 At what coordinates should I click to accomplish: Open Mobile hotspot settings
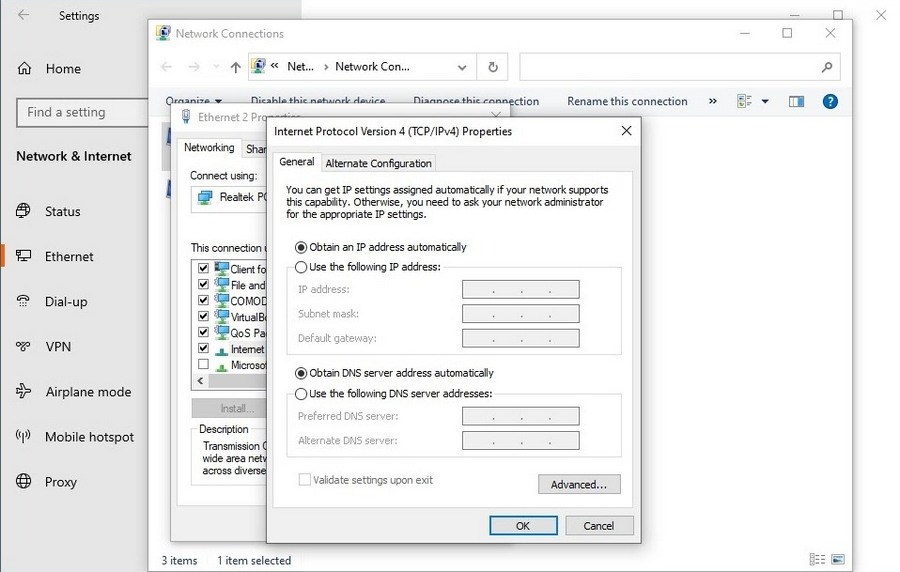[x=75, y=437]
